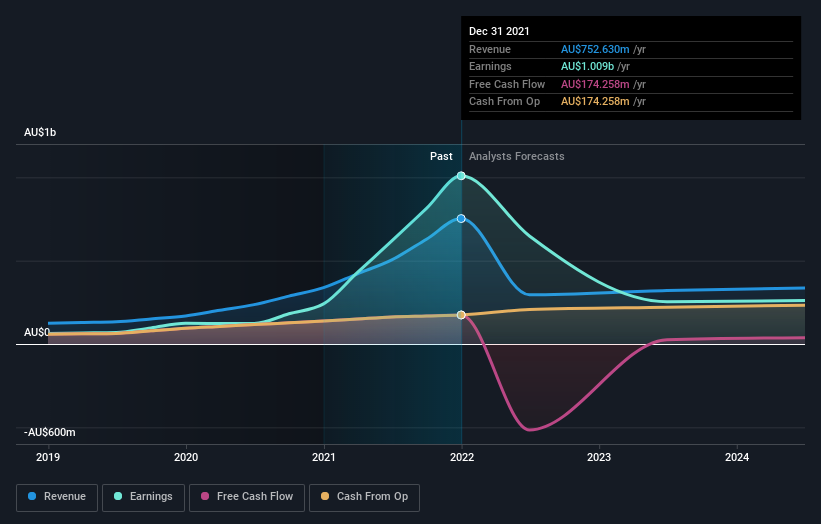The width and height of the screenshot is (821, 524).
Task: Click the pink Free Cash Flow legend dot
Action: pos(205,496)
